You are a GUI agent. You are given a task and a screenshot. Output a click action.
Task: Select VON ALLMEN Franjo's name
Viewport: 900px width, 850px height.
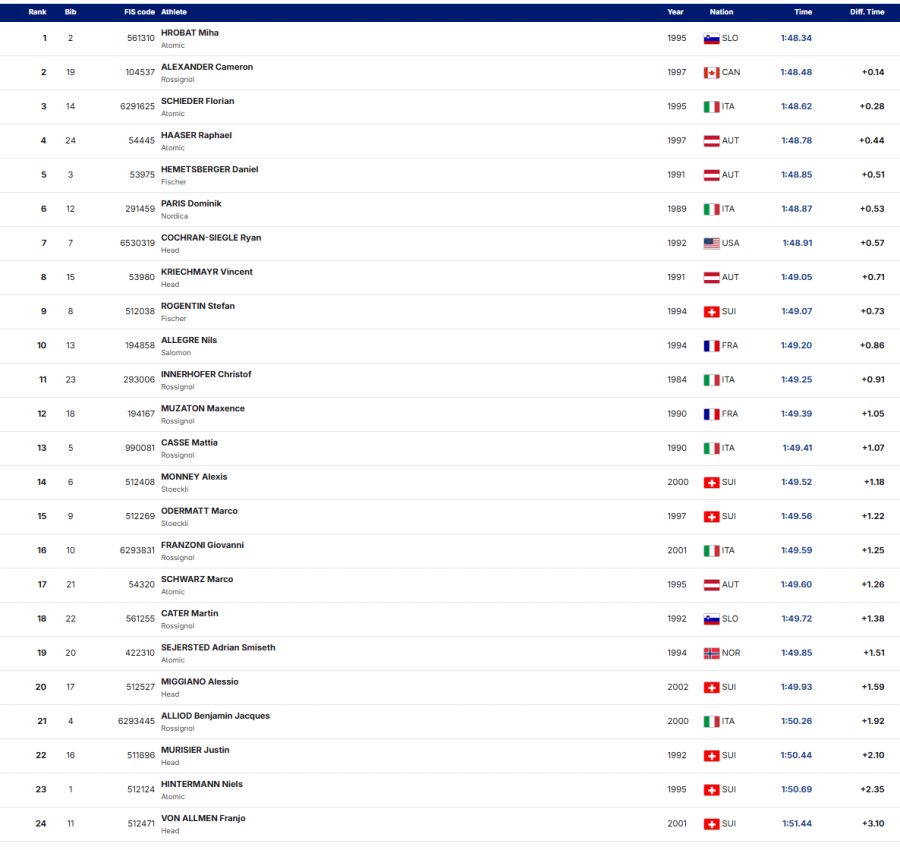pos(202,818)
